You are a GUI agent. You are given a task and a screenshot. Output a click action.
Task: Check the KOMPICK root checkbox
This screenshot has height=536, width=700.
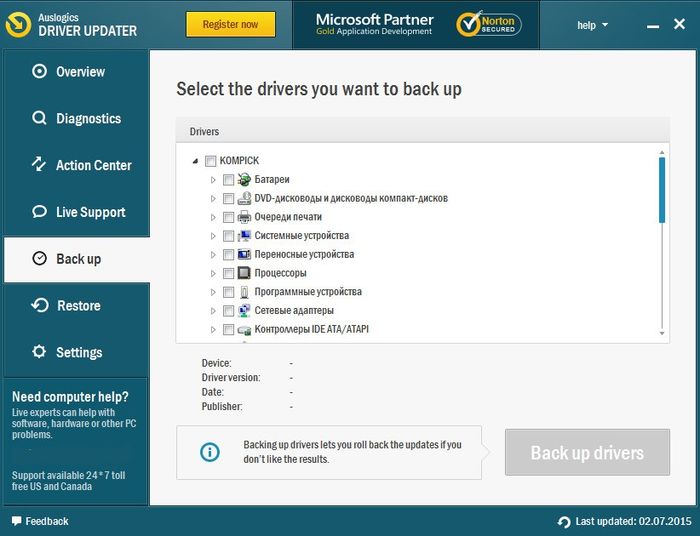[x=210, y=161]
